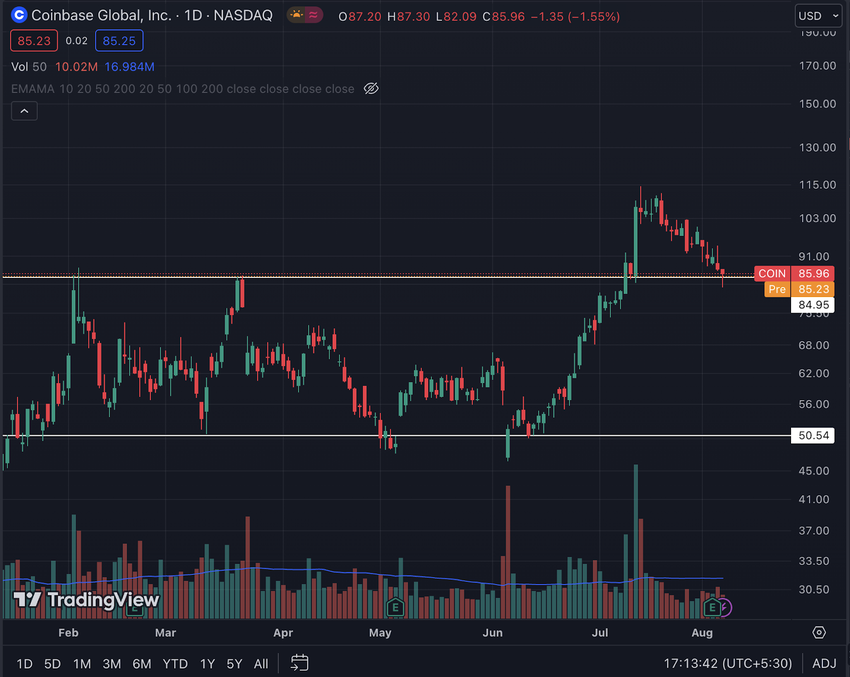Select the 84.95 horizontal line price label
Viewport: 850px width, 677px height.
click(x=813, y=305)
